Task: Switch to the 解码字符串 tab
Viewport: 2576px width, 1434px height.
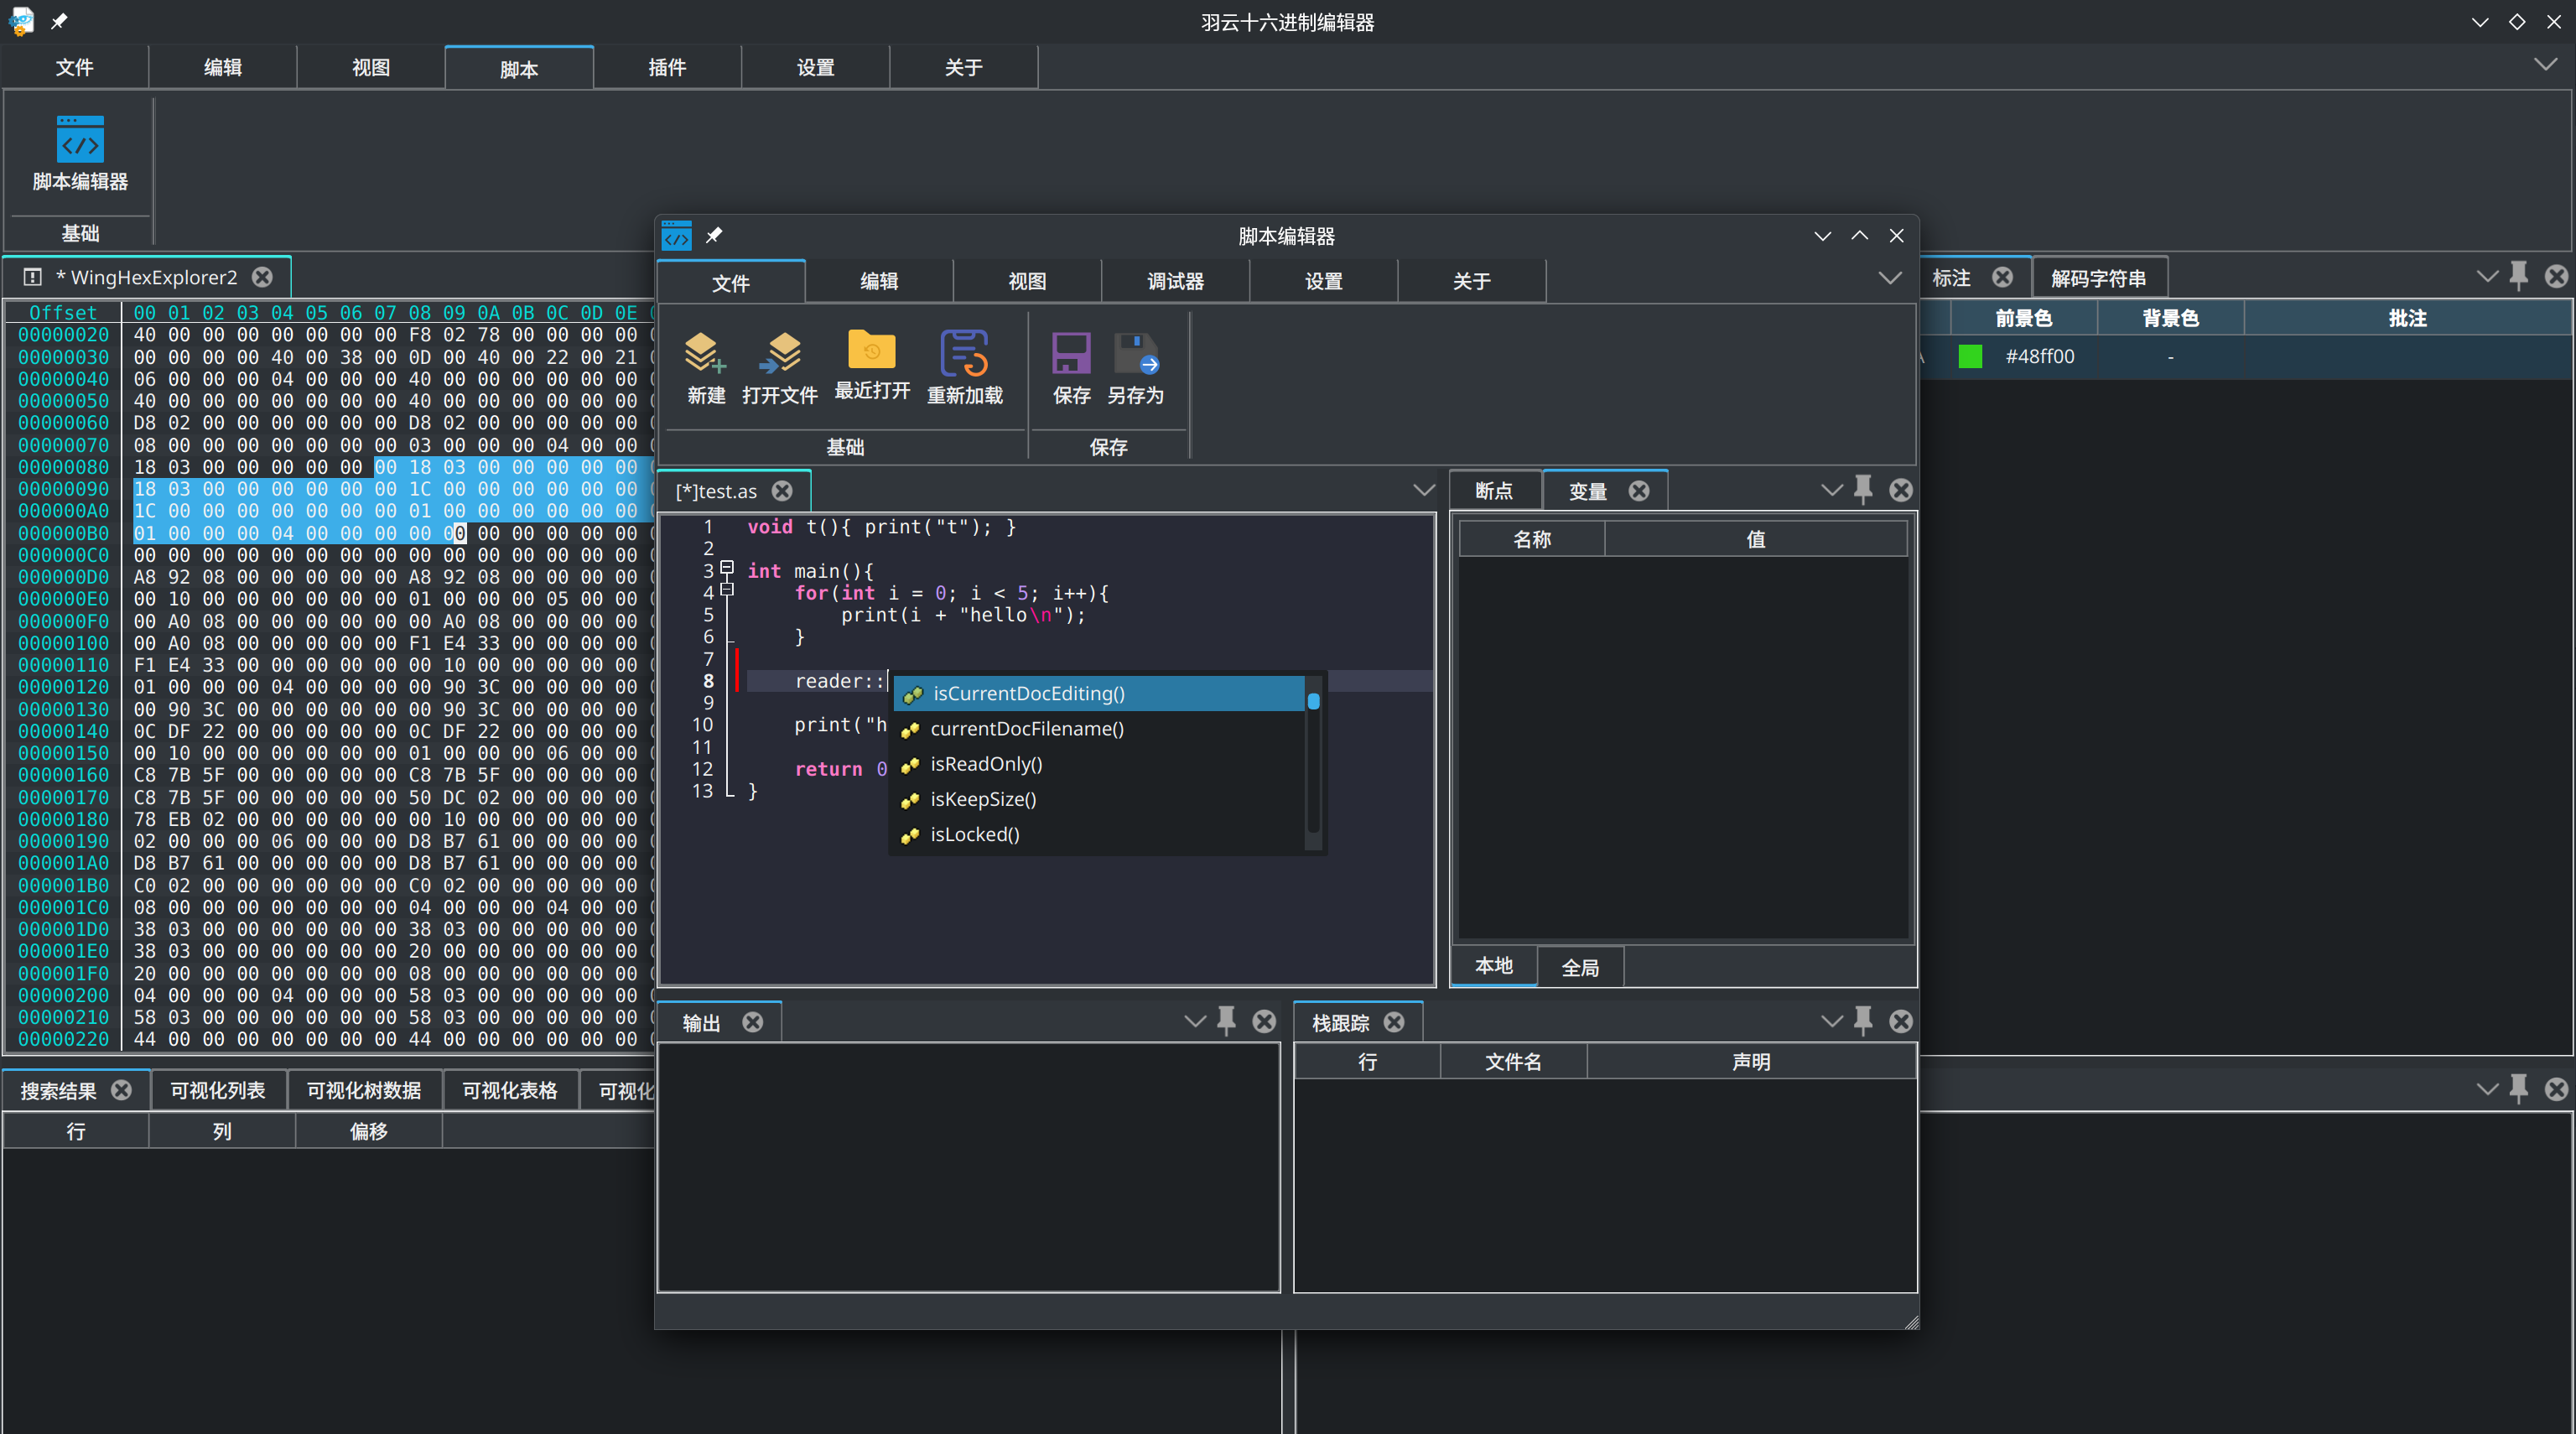Action: tap(2098, 278)
